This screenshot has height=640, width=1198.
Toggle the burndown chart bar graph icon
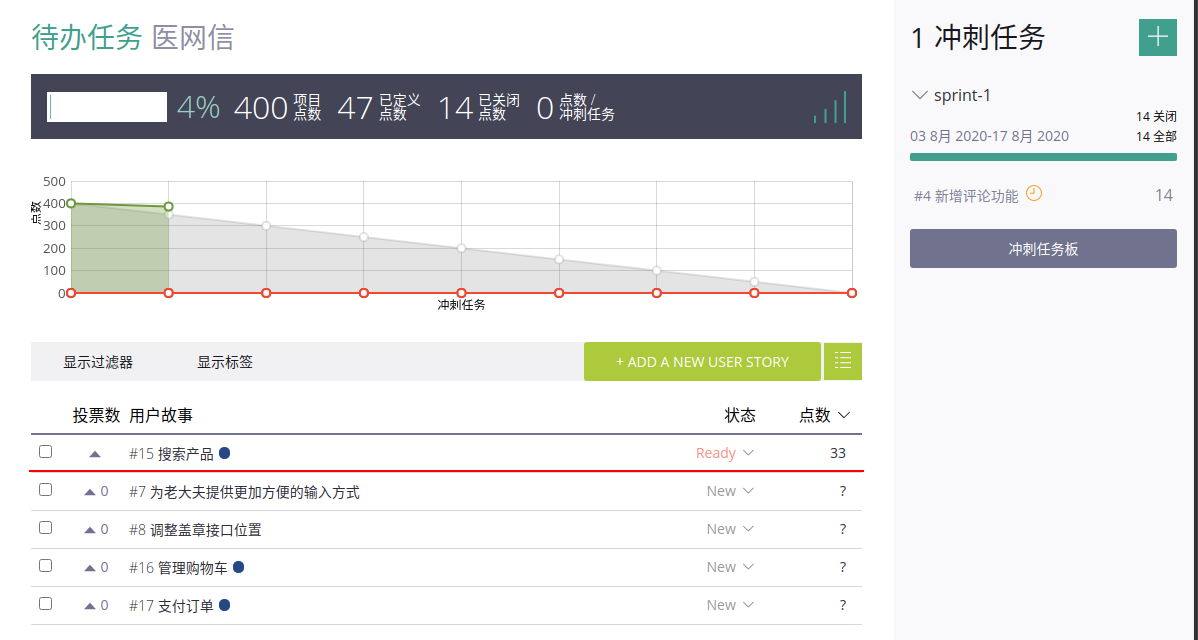[x=830, y=107]
